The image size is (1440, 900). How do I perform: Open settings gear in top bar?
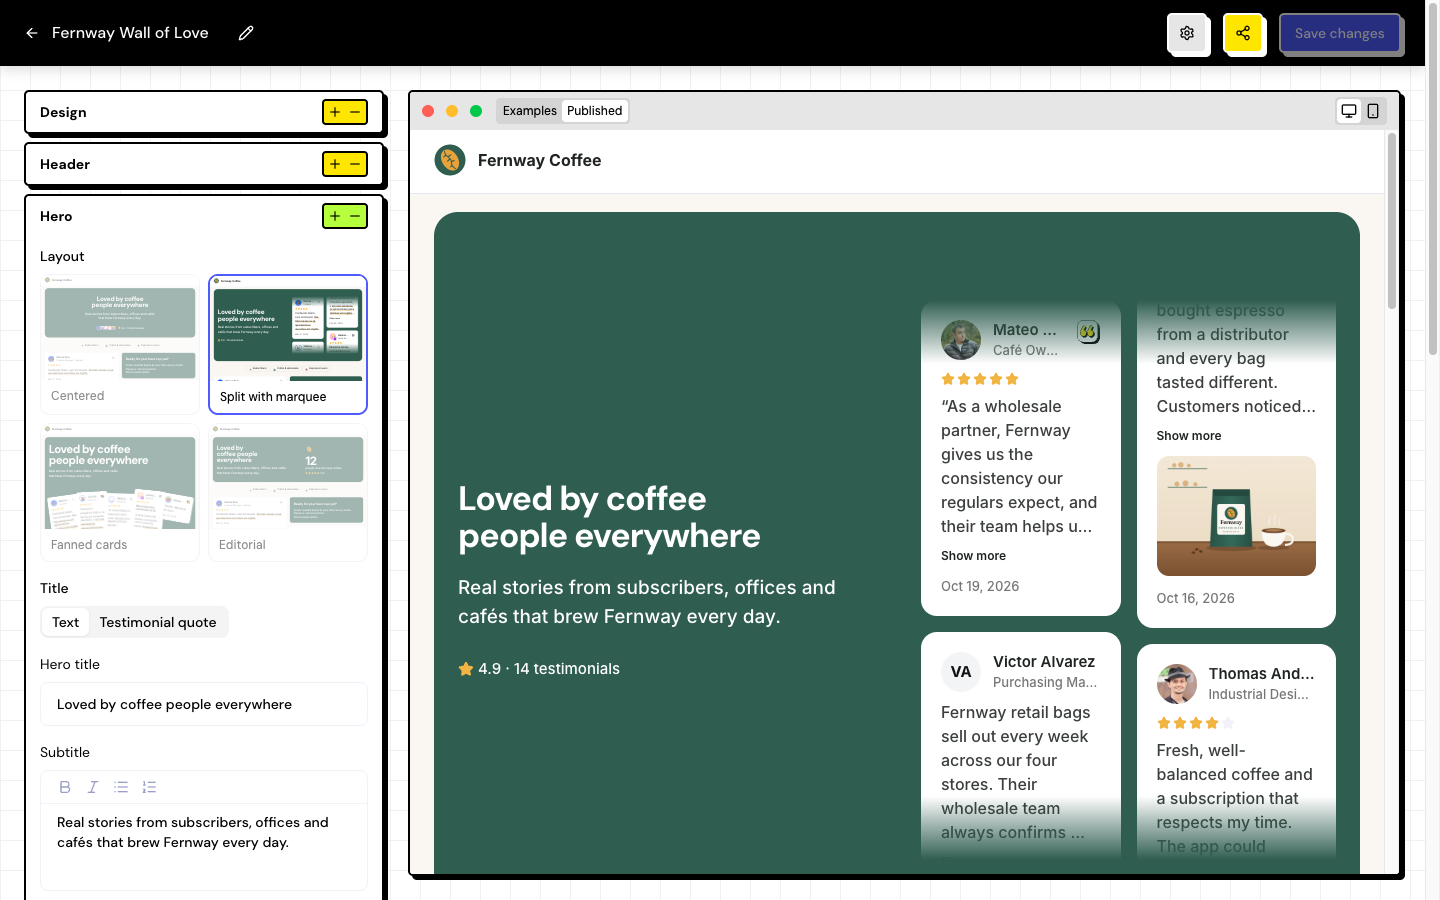(1187, 33)
